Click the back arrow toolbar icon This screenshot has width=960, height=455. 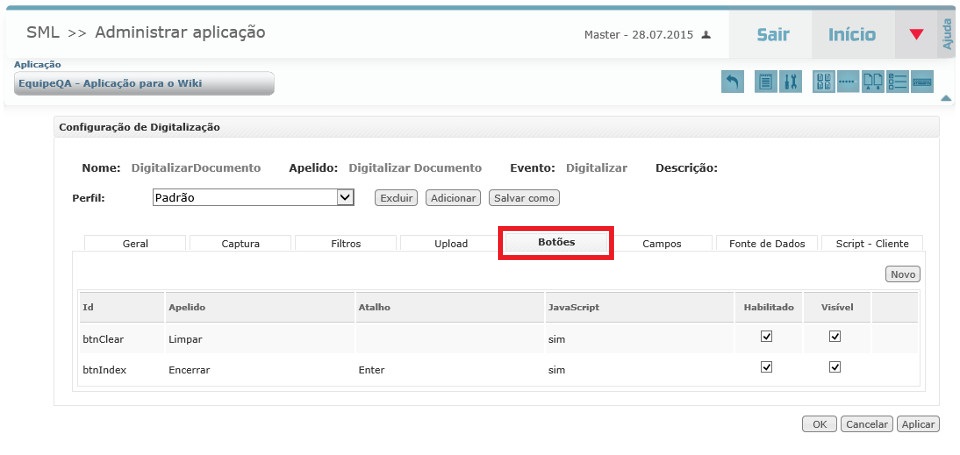pyautogui.click(x=733, y=83)
